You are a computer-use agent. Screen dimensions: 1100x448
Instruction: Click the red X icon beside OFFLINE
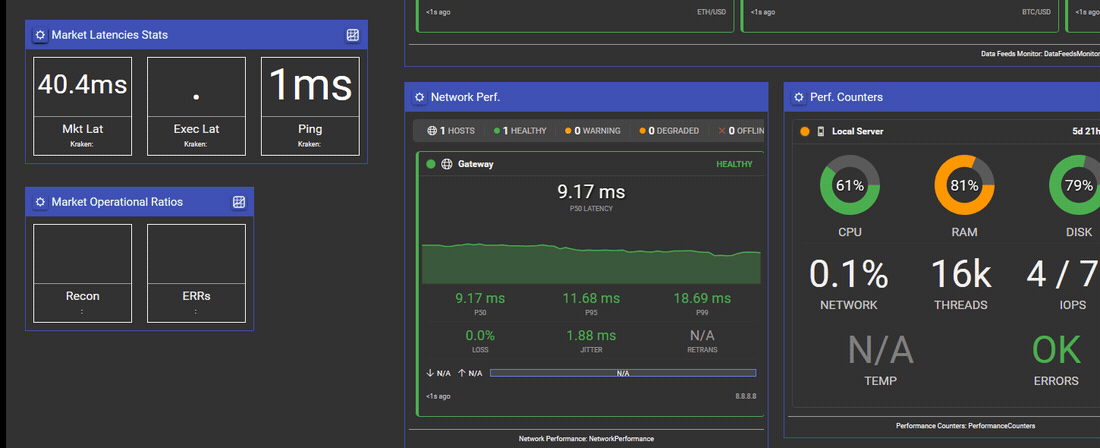point(722,130)
